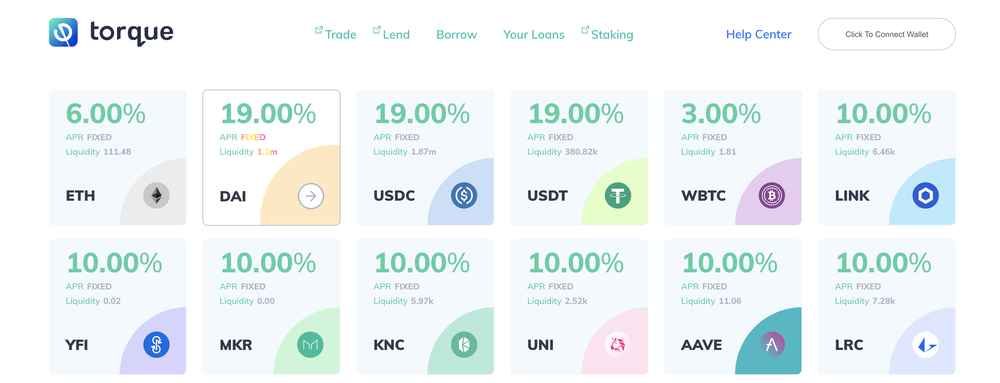Click the UNI unicorn icon
The height and width of the screenshot is (383, 1000).
click(618, 345)
